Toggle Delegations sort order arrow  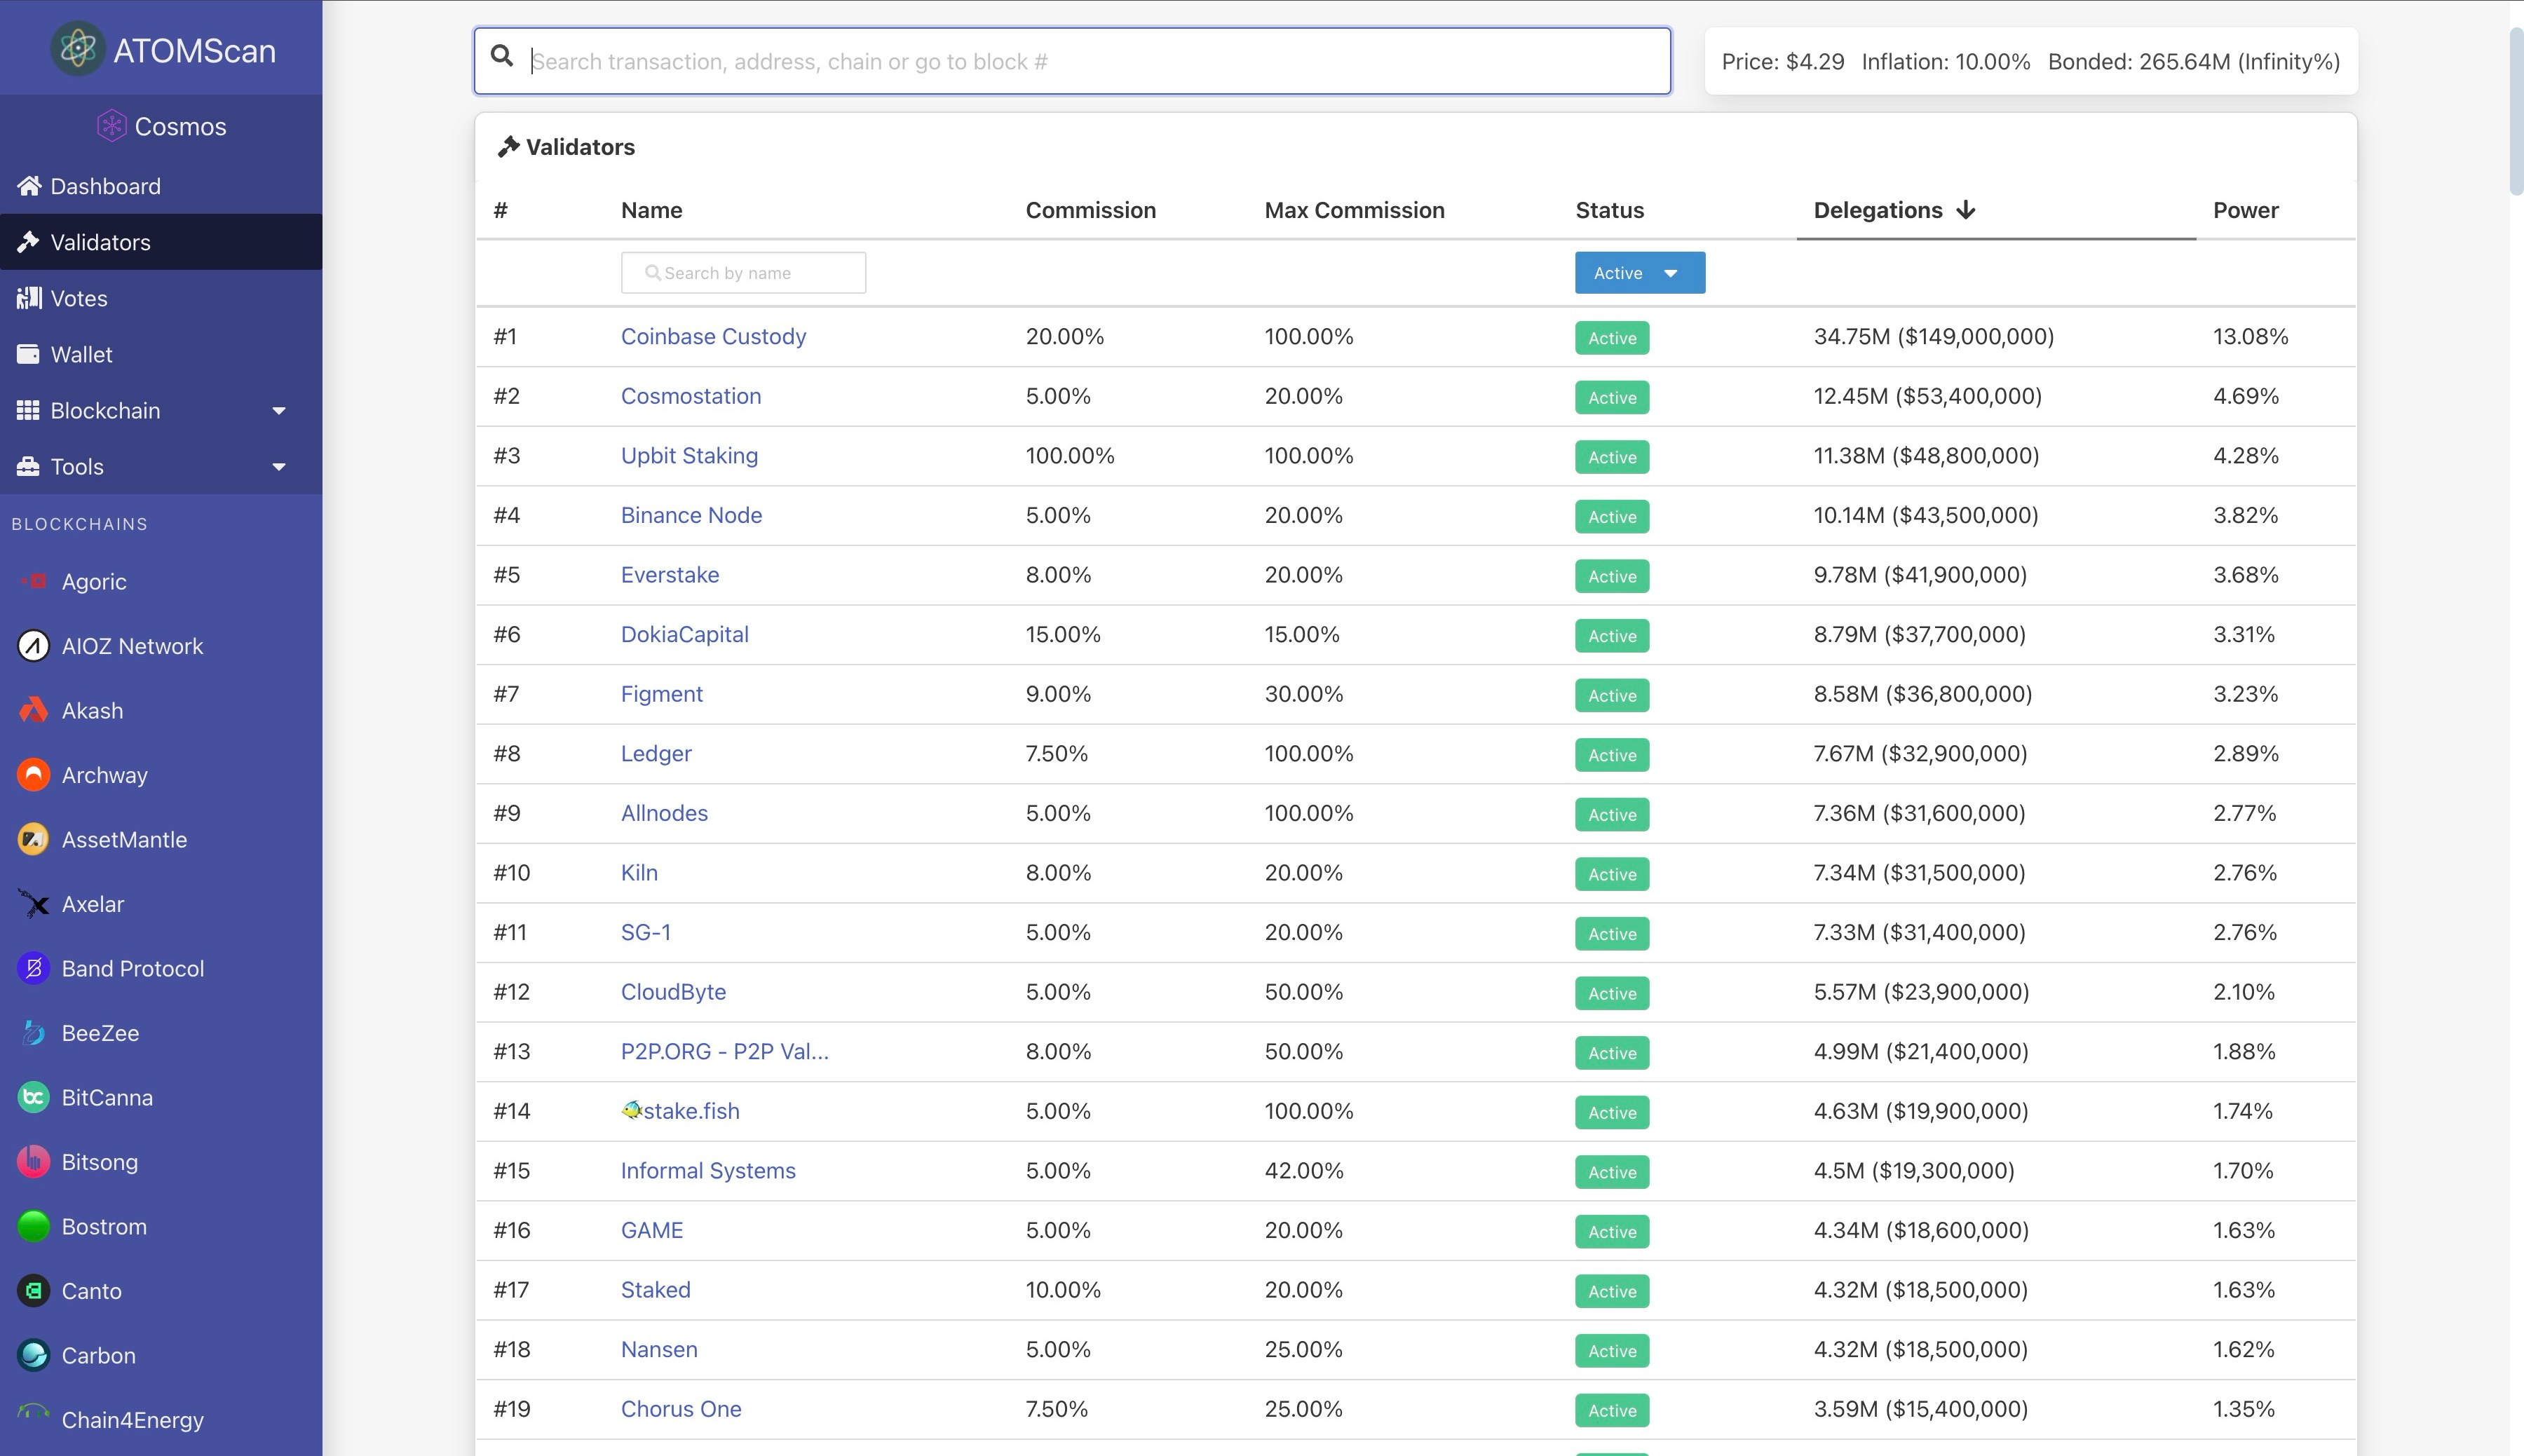click(1965, 210)
